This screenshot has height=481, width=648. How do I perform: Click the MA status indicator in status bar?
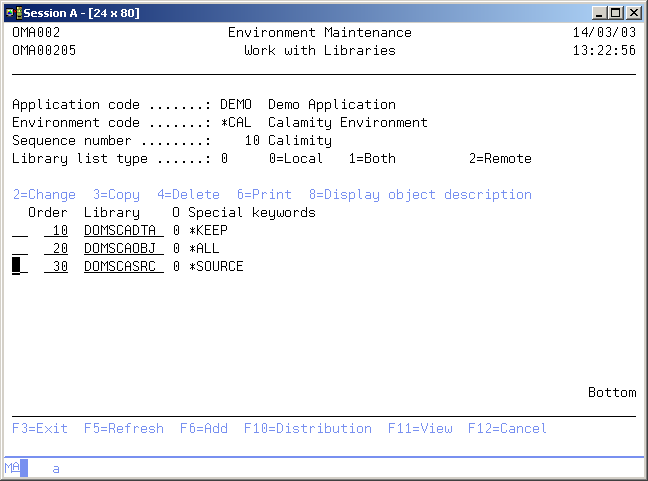point(12,468)
